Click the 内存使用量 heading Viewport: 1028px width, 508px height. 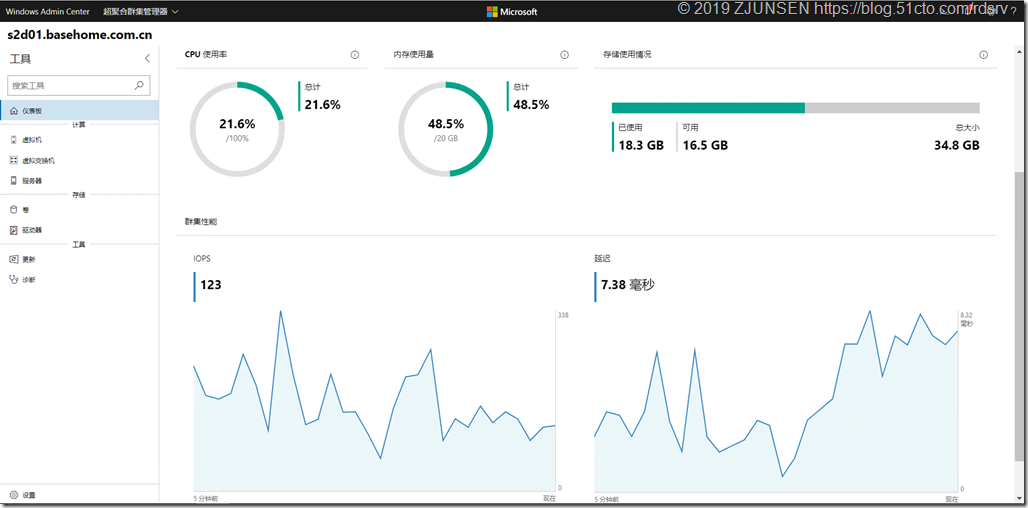tap(414, 55)
